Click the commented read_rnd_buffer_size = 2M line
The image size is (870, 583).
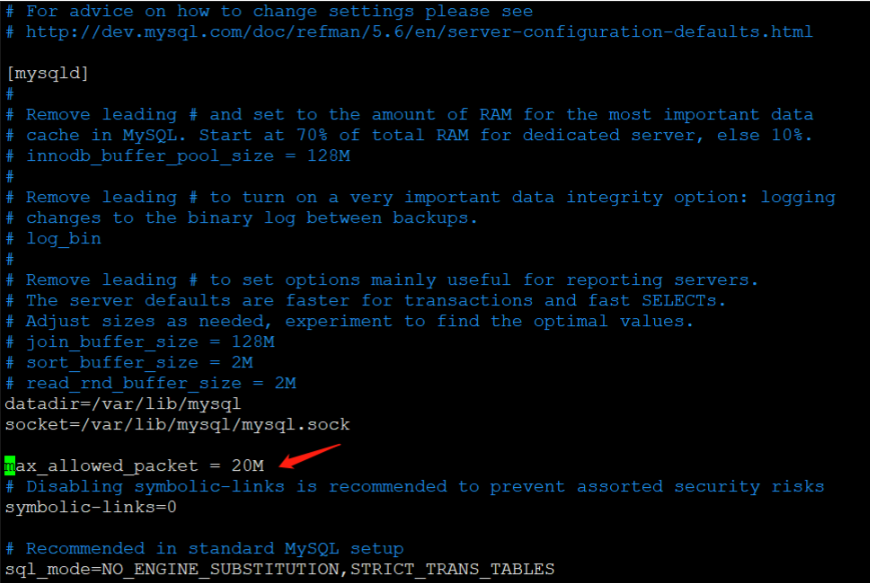(x=150, y=383)
